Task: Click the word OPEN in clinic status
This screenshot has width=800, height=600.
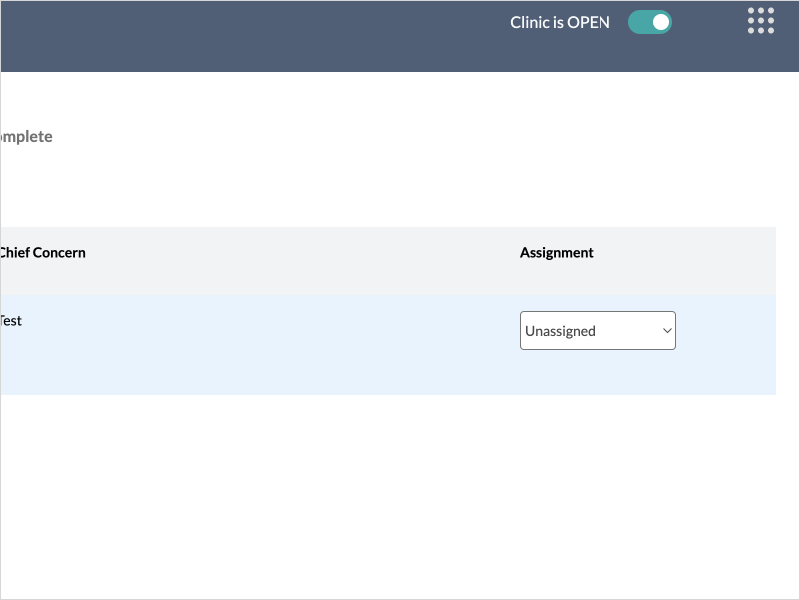Action: click(588, 22)
